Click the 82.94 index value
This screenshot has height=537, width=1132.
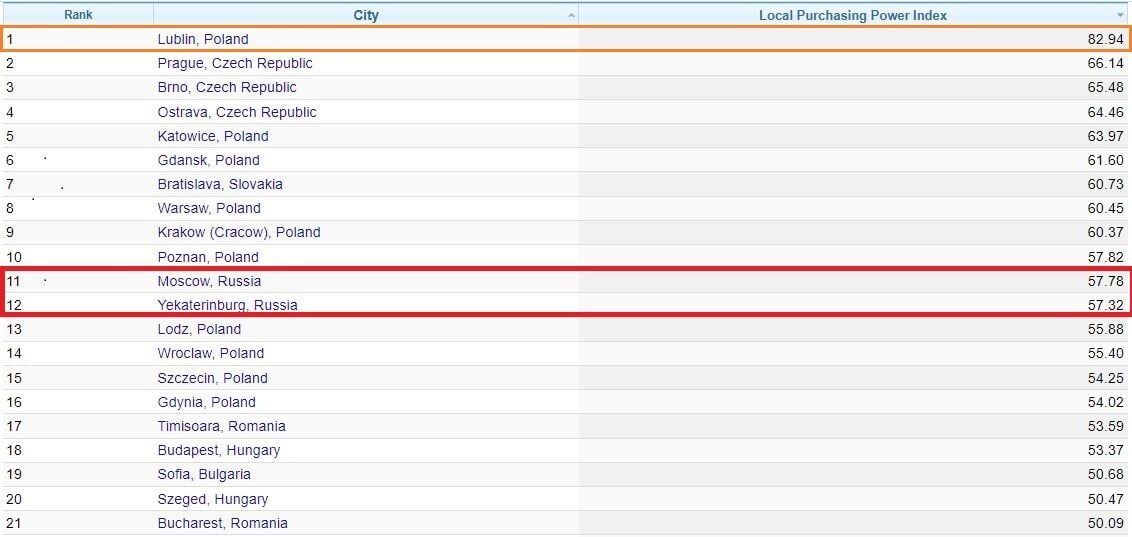[x=1105, y=39]
